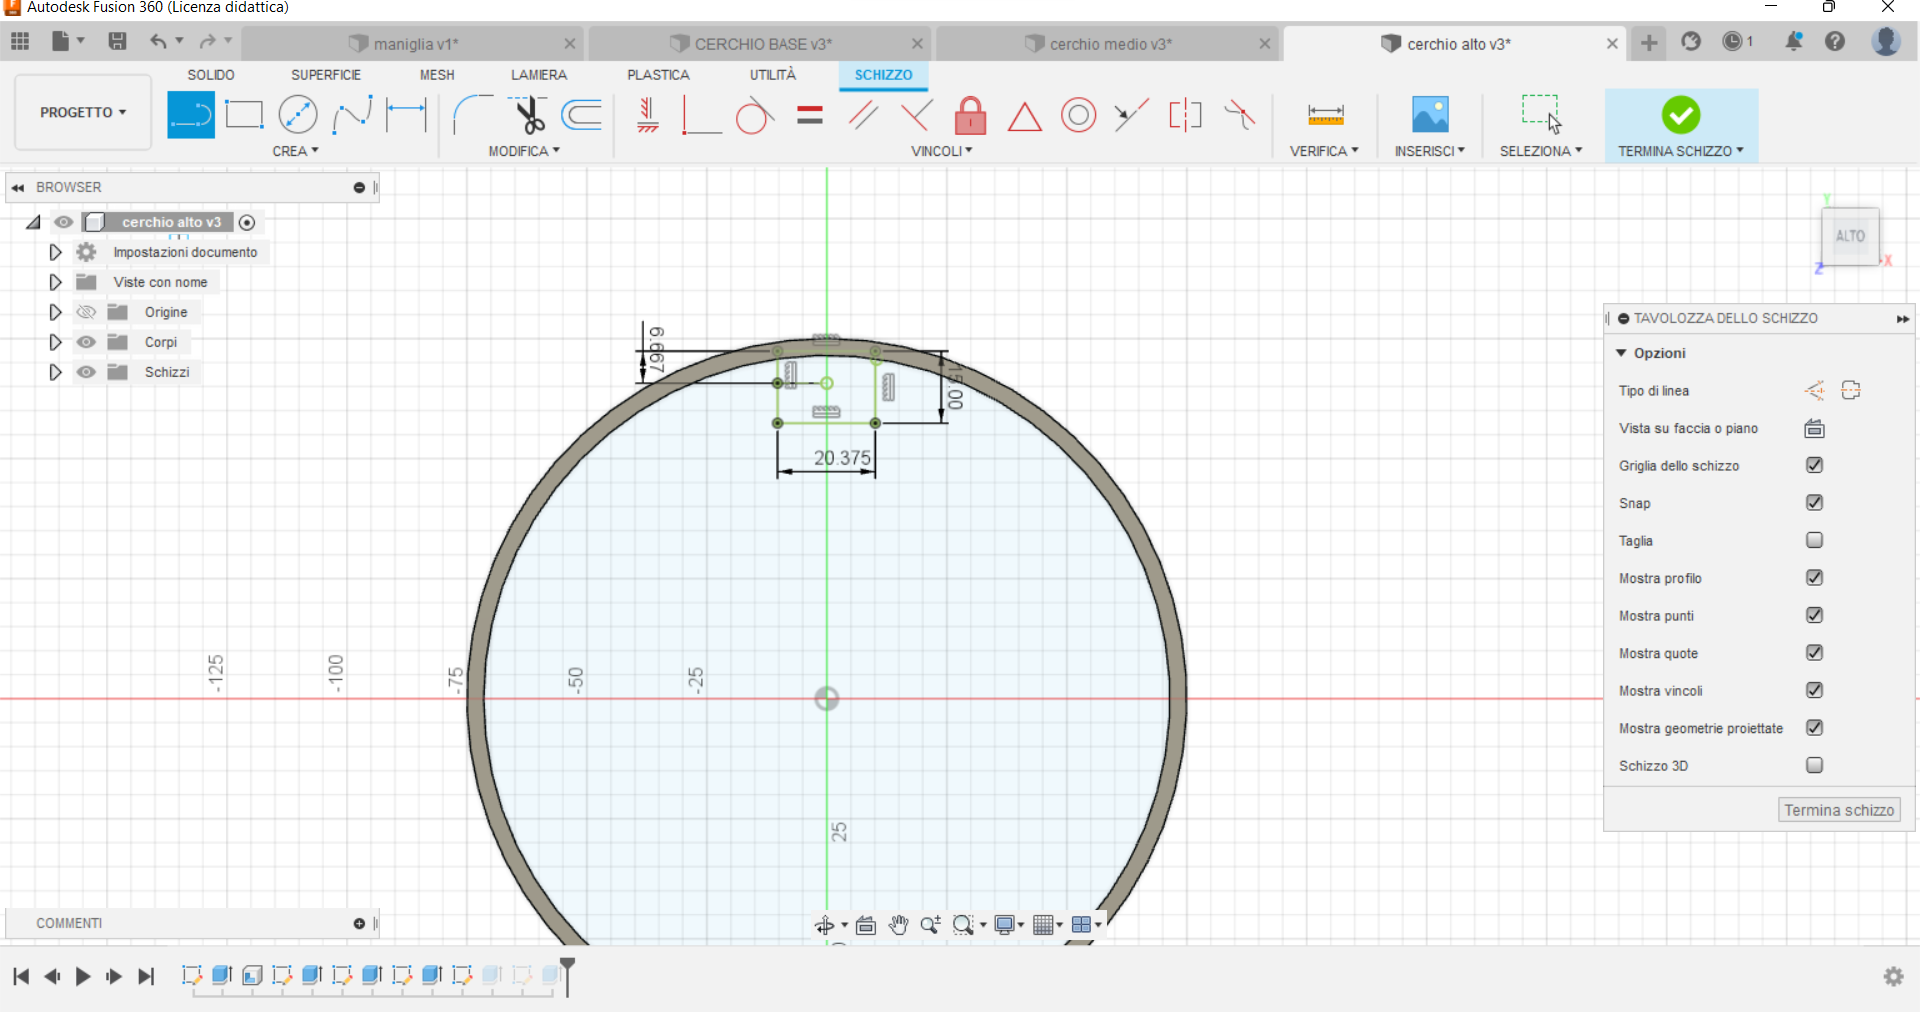Toggle visibility of the Origine folder
The image size is (1920, 1012).
click(x=86, y=311)
